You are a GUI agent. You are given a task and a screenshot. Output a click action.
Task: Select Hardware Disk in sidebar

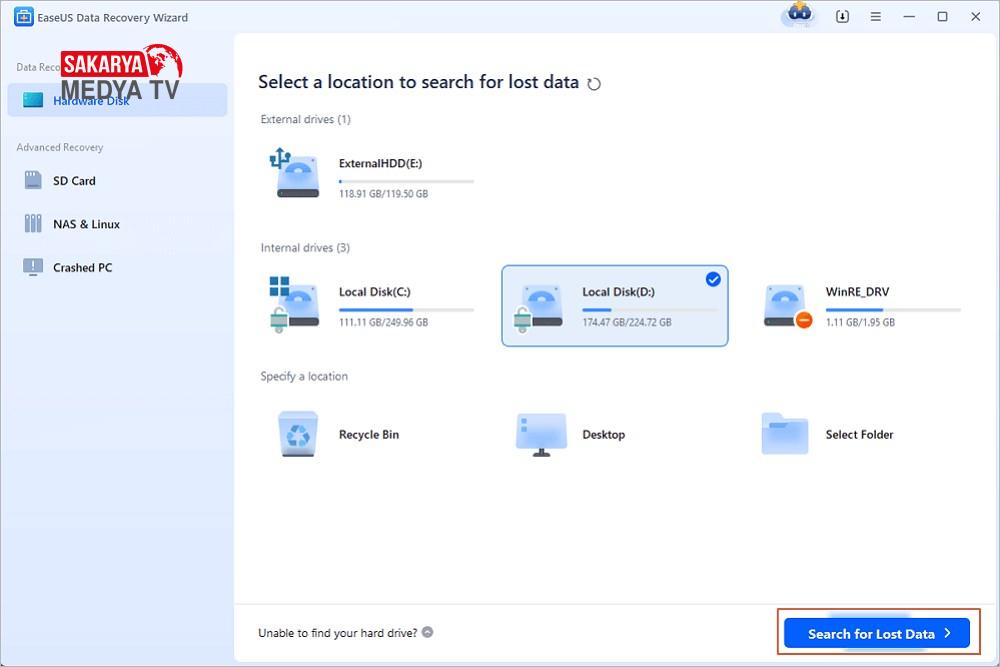pos(90,100)
